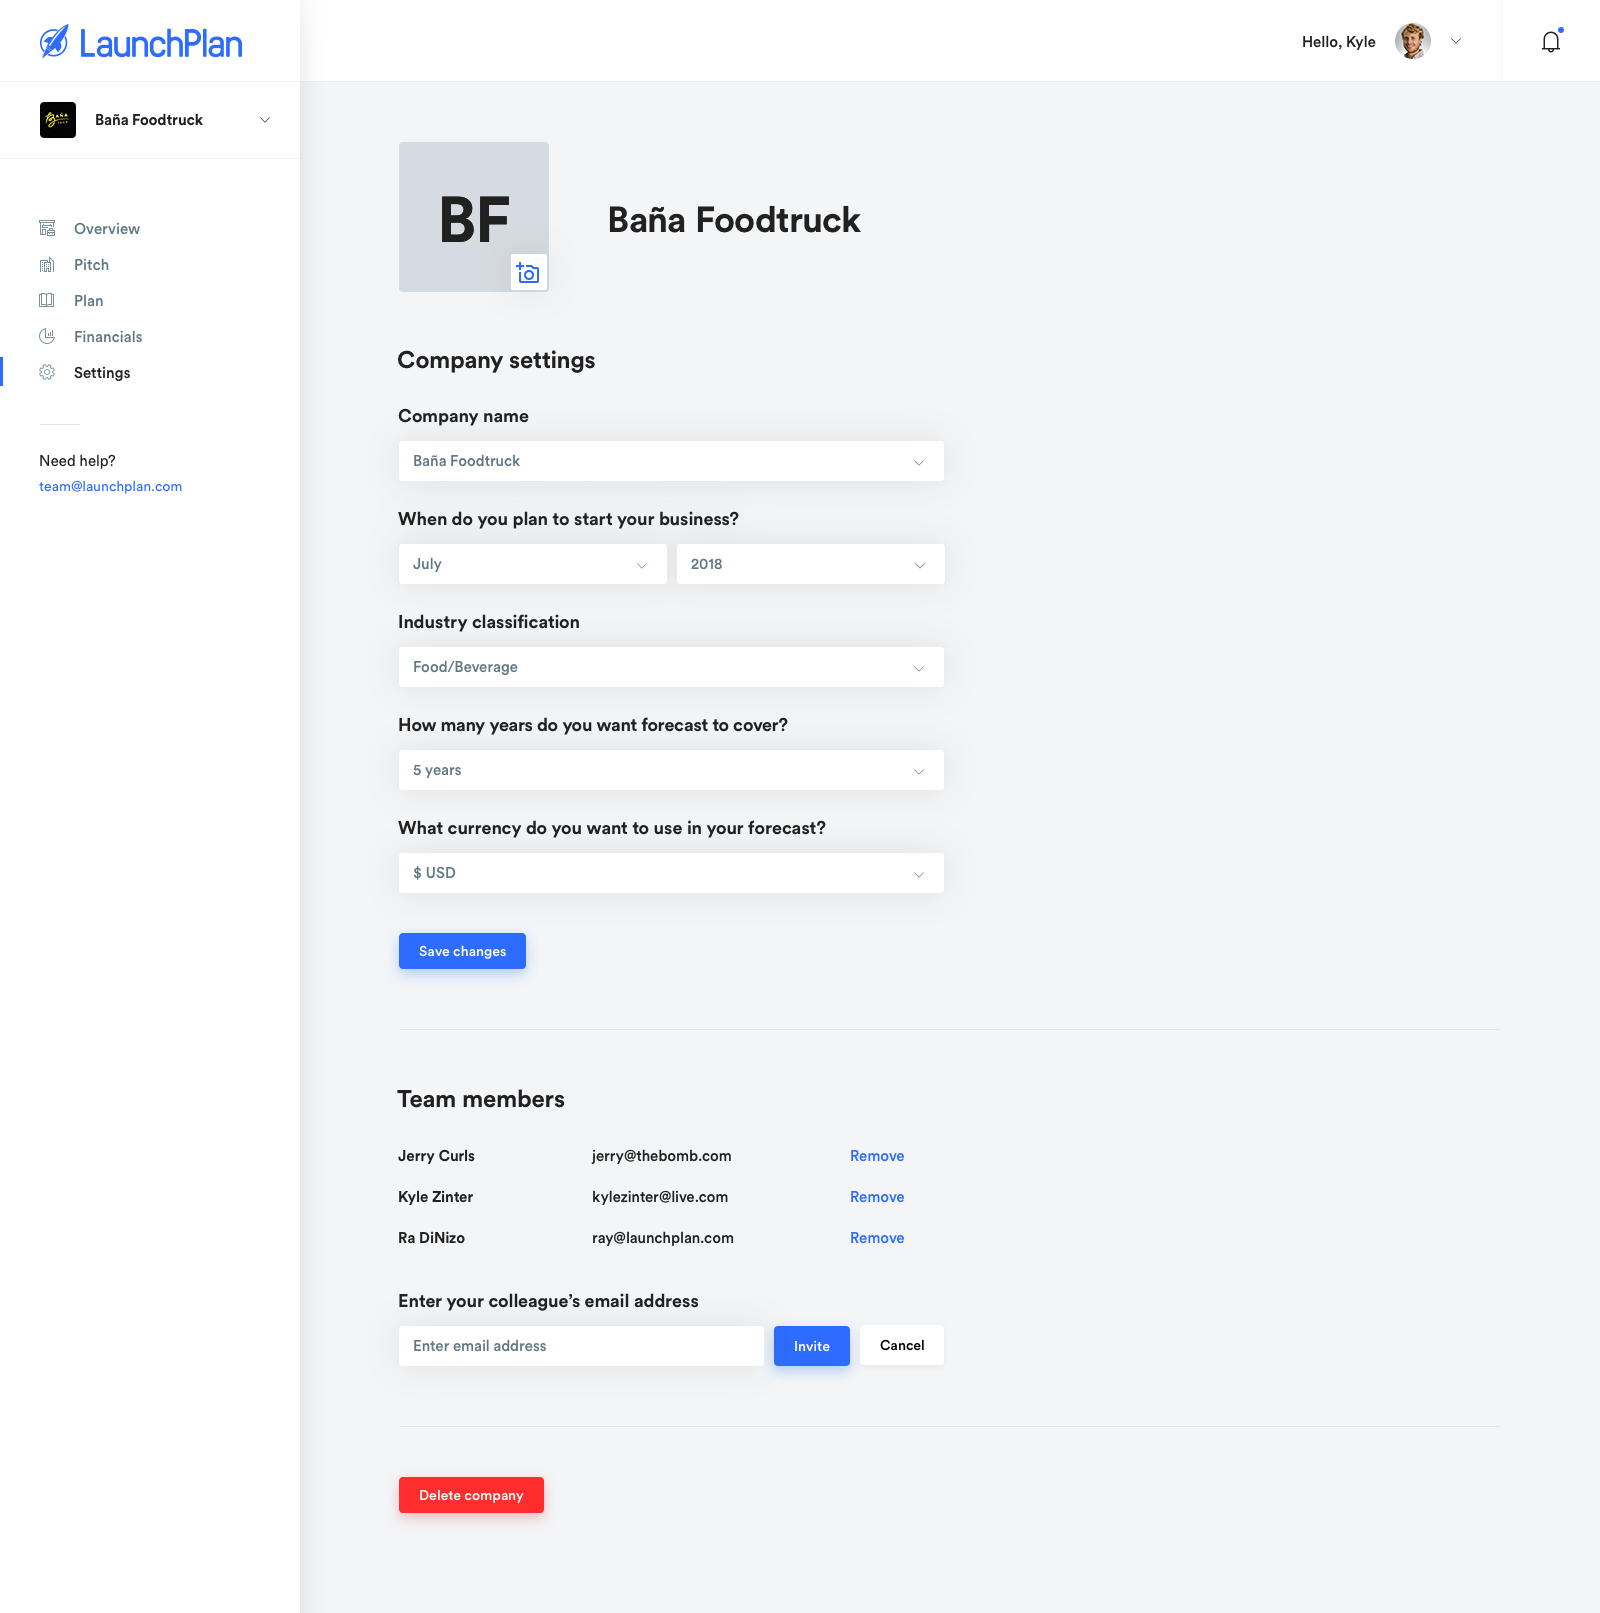Click the colleague email address field
The height and width of the screenshot is (1613, 1600).
point(580,1346)
